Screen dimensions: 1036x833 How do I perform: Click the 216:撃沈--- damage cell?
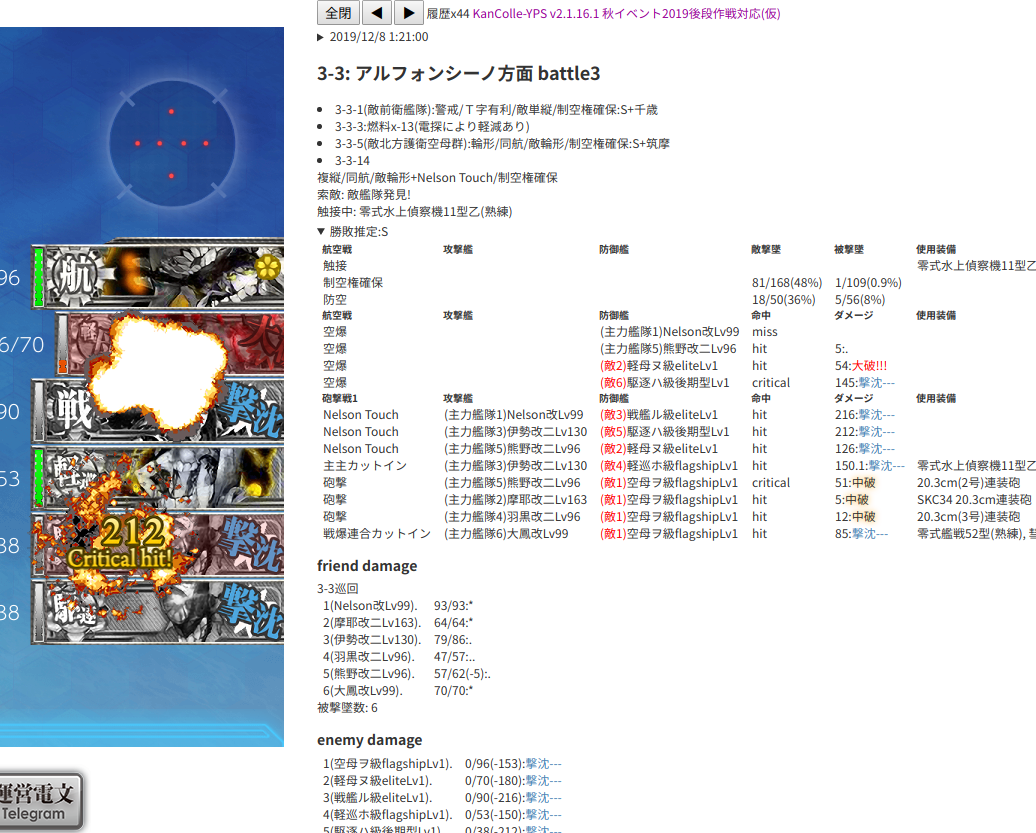tap(865, 415)
